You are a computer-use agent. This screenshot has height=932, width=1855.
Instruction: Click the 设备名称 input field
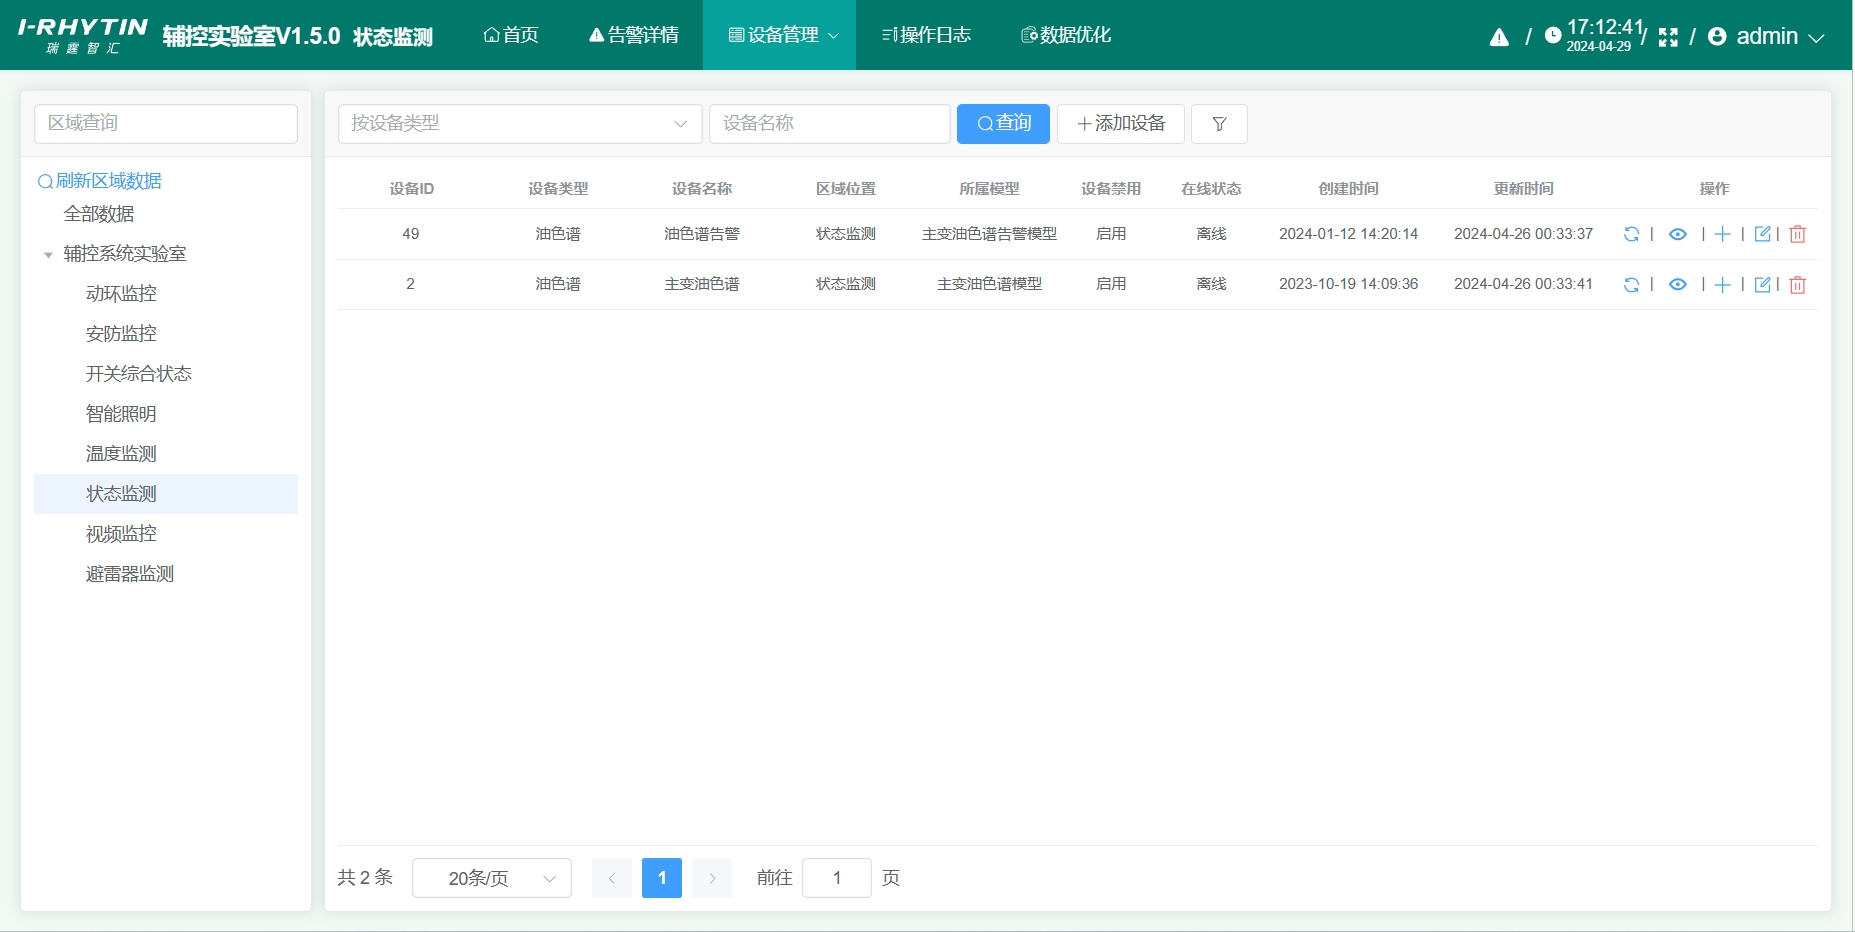[830, 124]
